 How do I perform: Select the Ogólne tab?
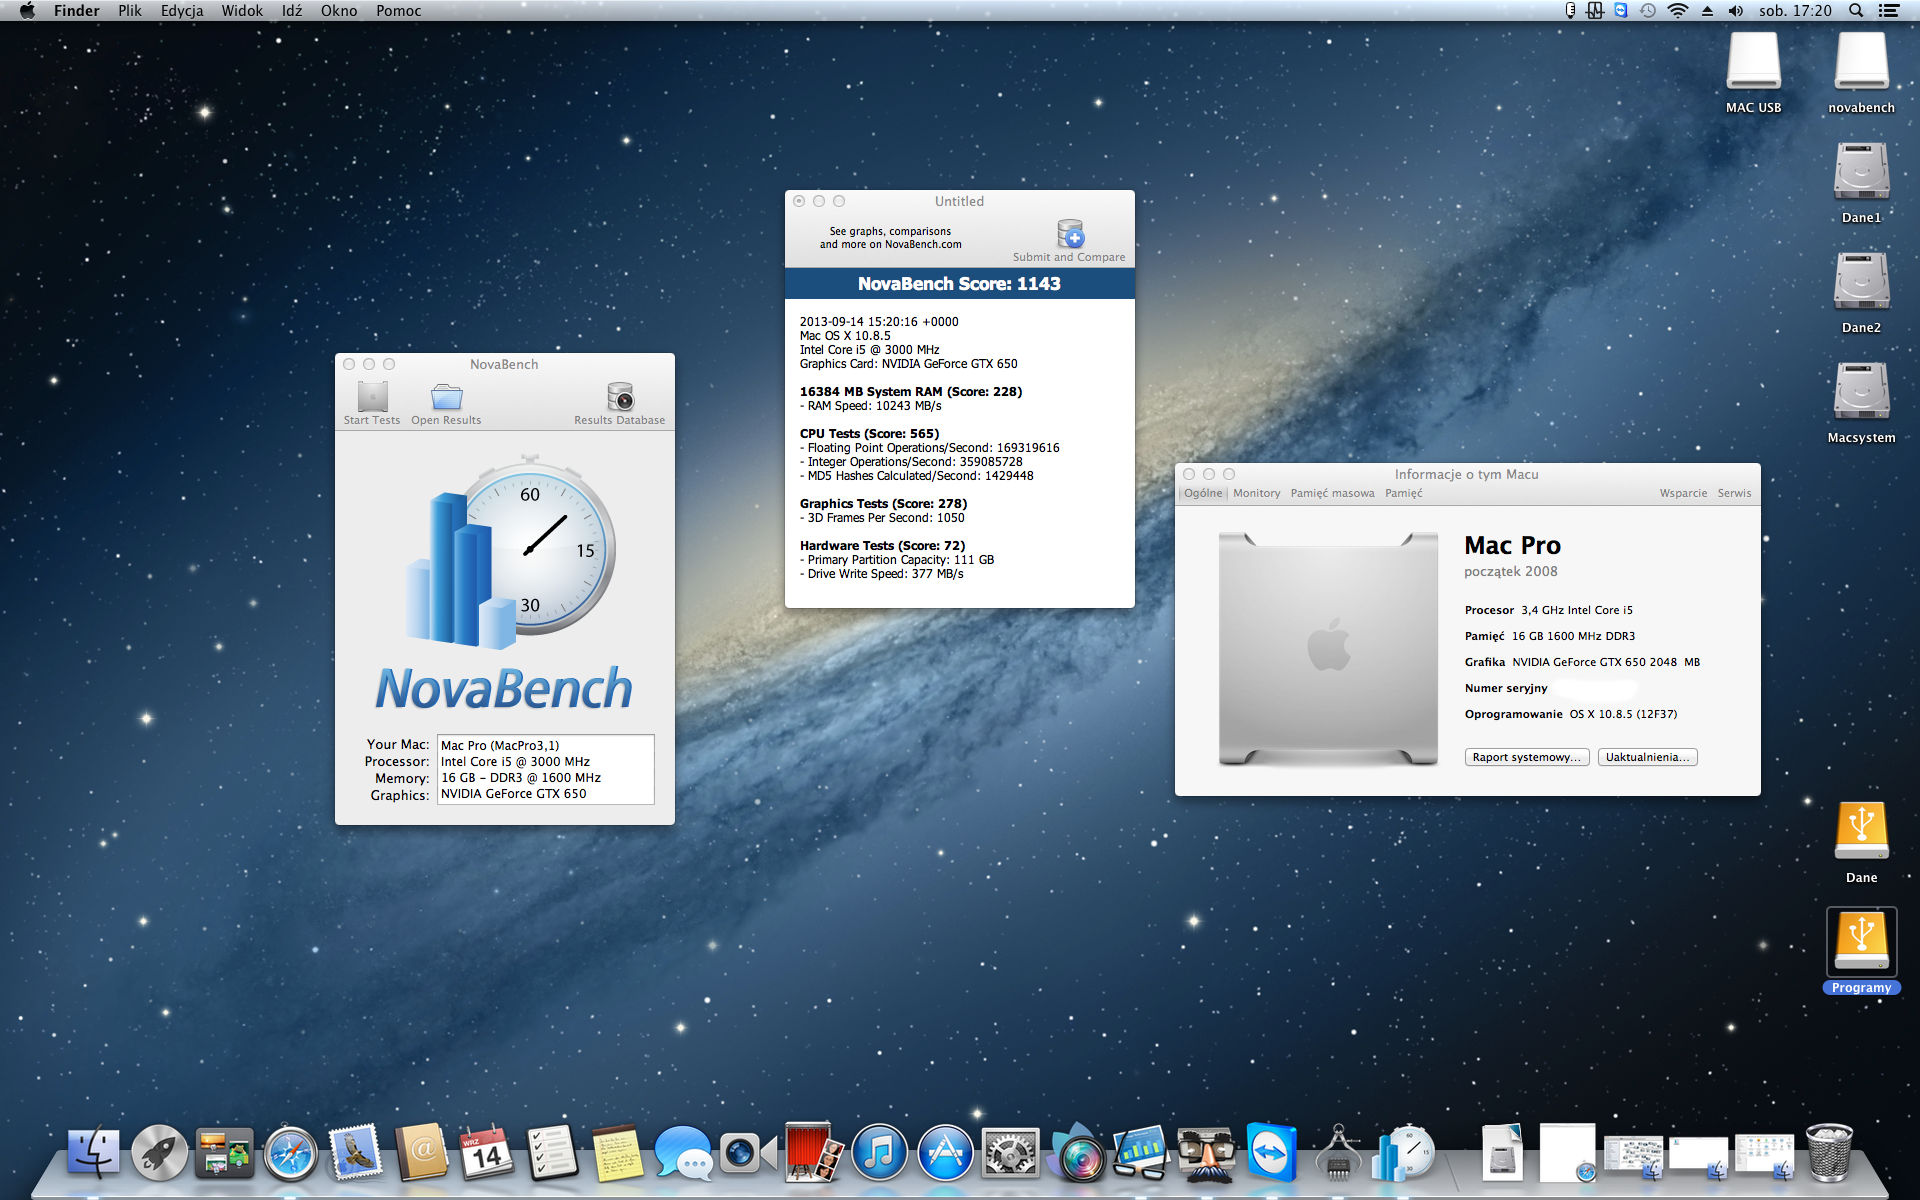[x=1203, y=493]
